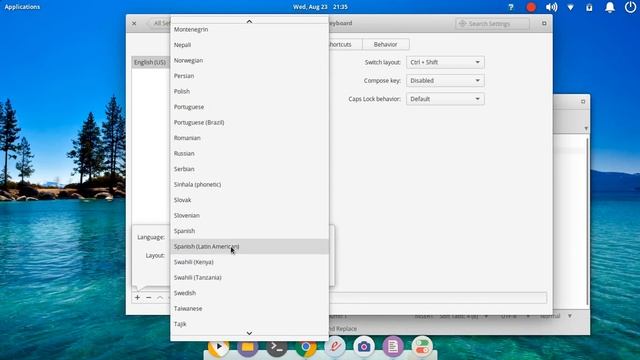Pick Slovak from the list
The image size is (640, 360).
[x=249, y=200]
